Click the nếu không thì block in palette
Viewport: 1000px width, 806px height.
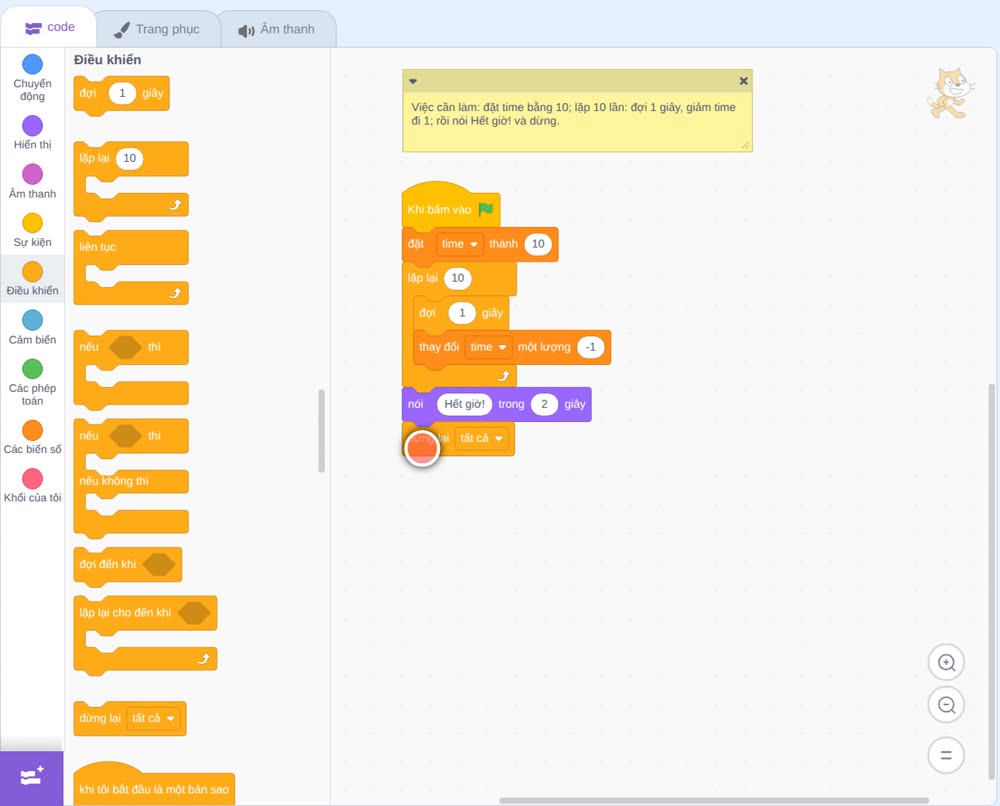tap(131, 478)
